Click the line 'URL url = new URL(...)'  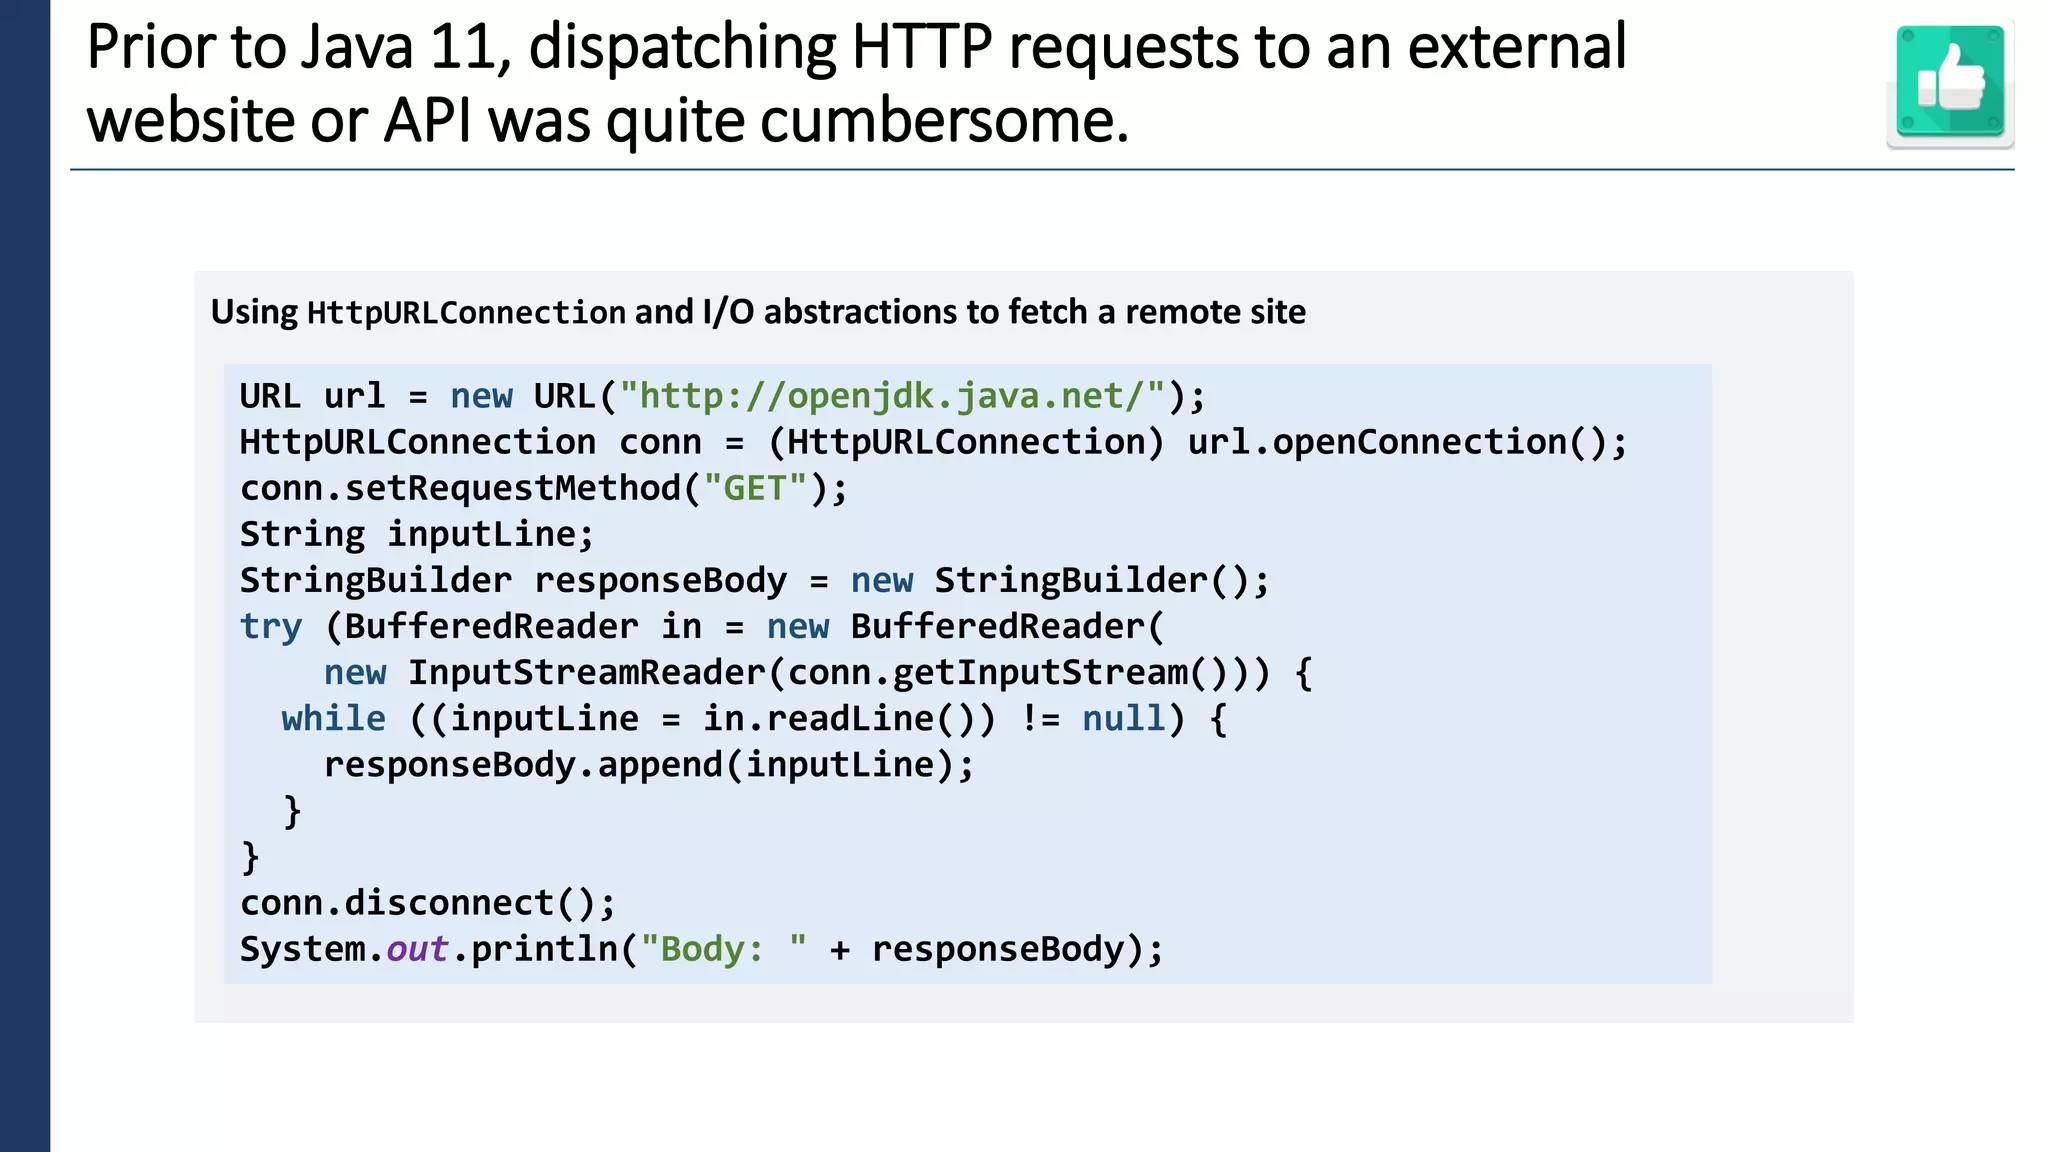point(723,396)
